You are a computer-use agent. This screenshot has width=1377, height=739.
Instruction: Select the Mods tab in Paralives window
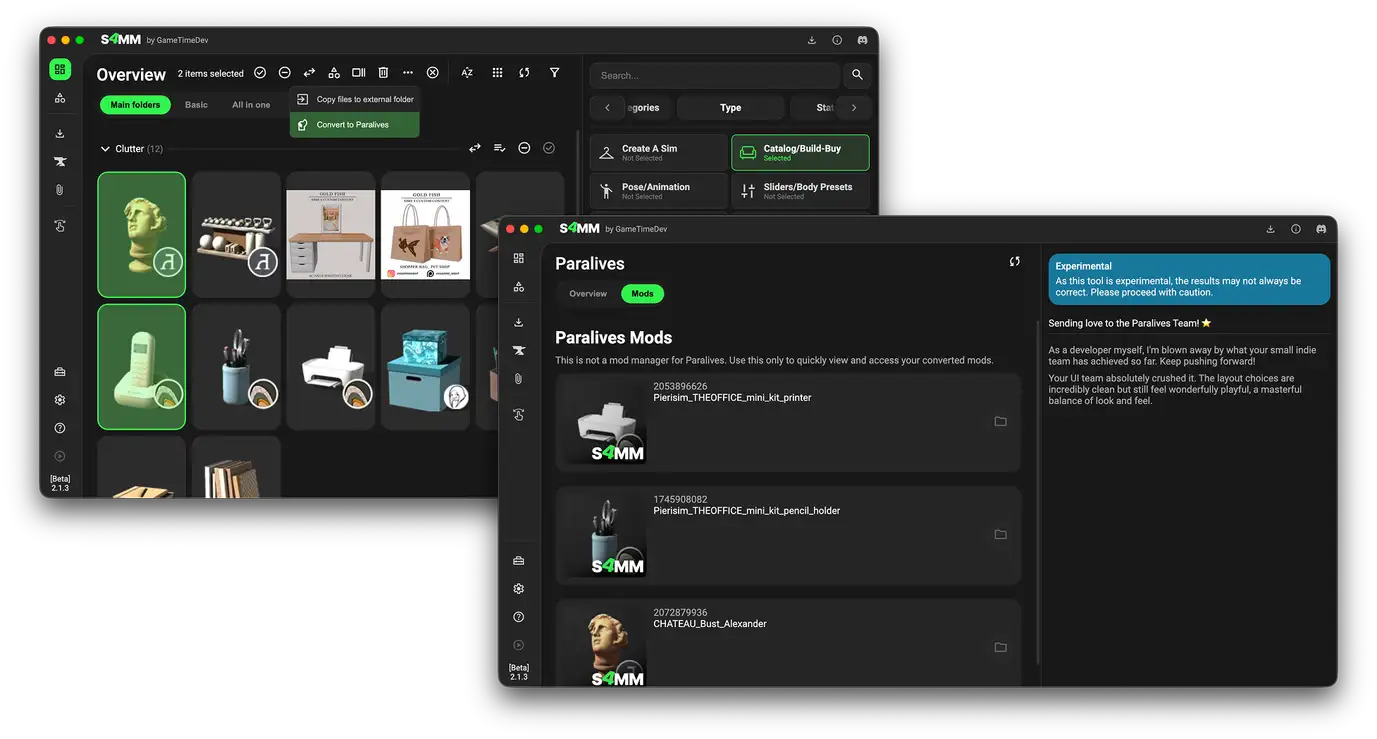pos(642,294)
